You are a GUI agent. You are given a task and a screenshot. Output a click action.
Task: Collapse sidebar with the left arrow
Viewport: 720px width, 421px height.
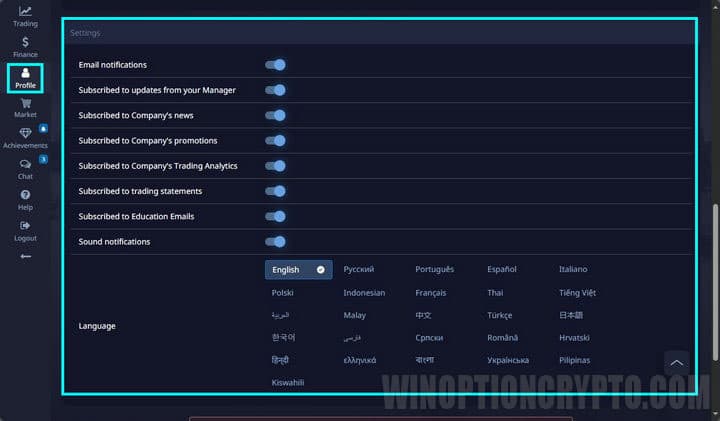(x=26, y=256)
